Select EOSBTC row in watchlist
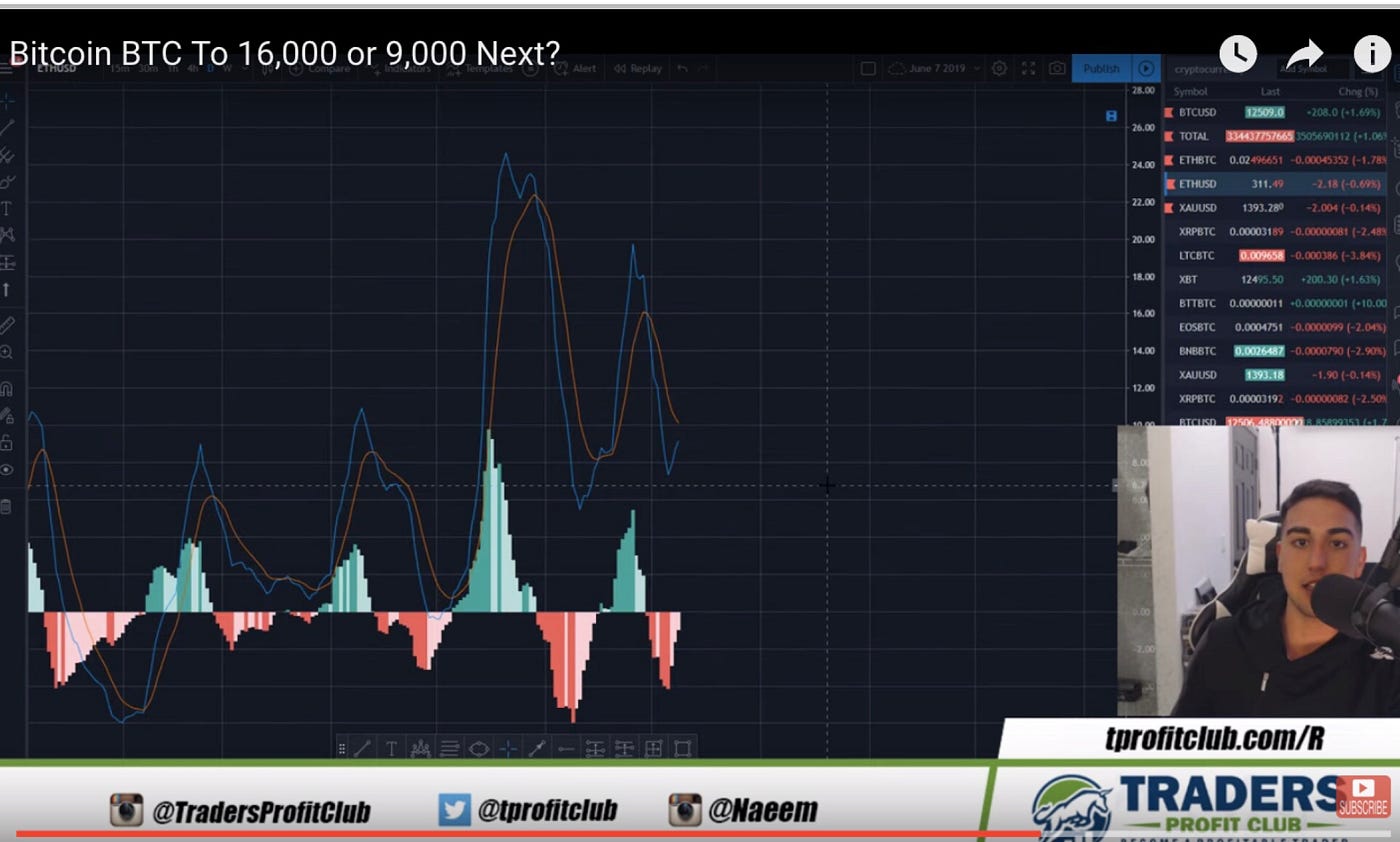The width and height of the screenshot is (1400, 842). [1275, 327]
